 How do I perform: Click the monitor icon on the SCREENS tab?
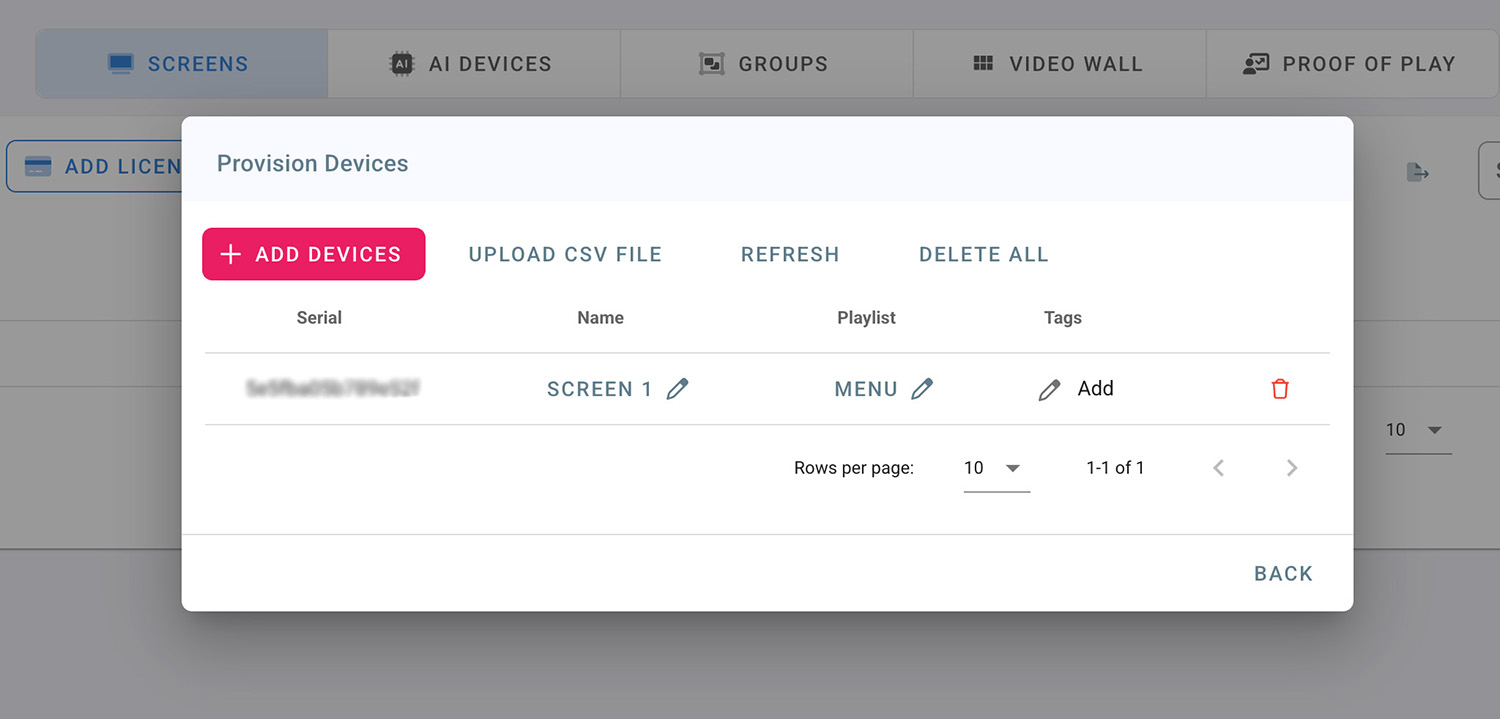120,62
